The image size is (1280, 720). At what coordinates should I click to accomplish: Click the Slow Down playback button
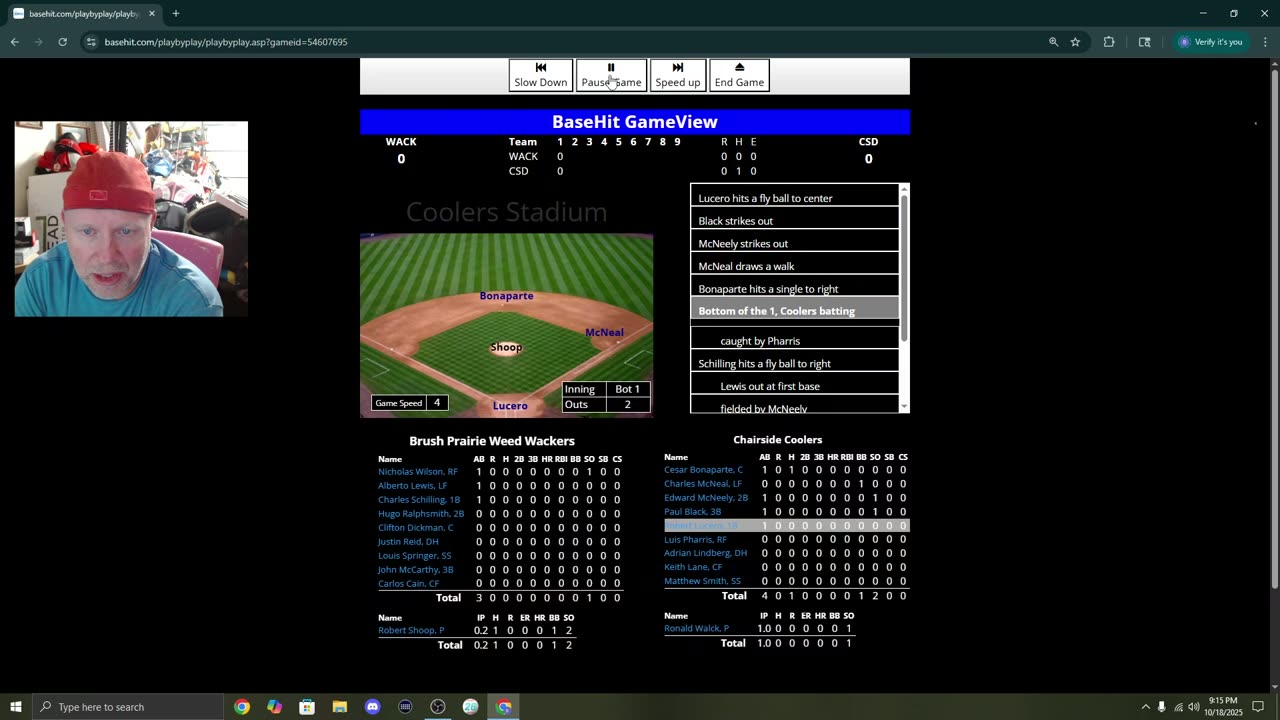tap(540, 75)
